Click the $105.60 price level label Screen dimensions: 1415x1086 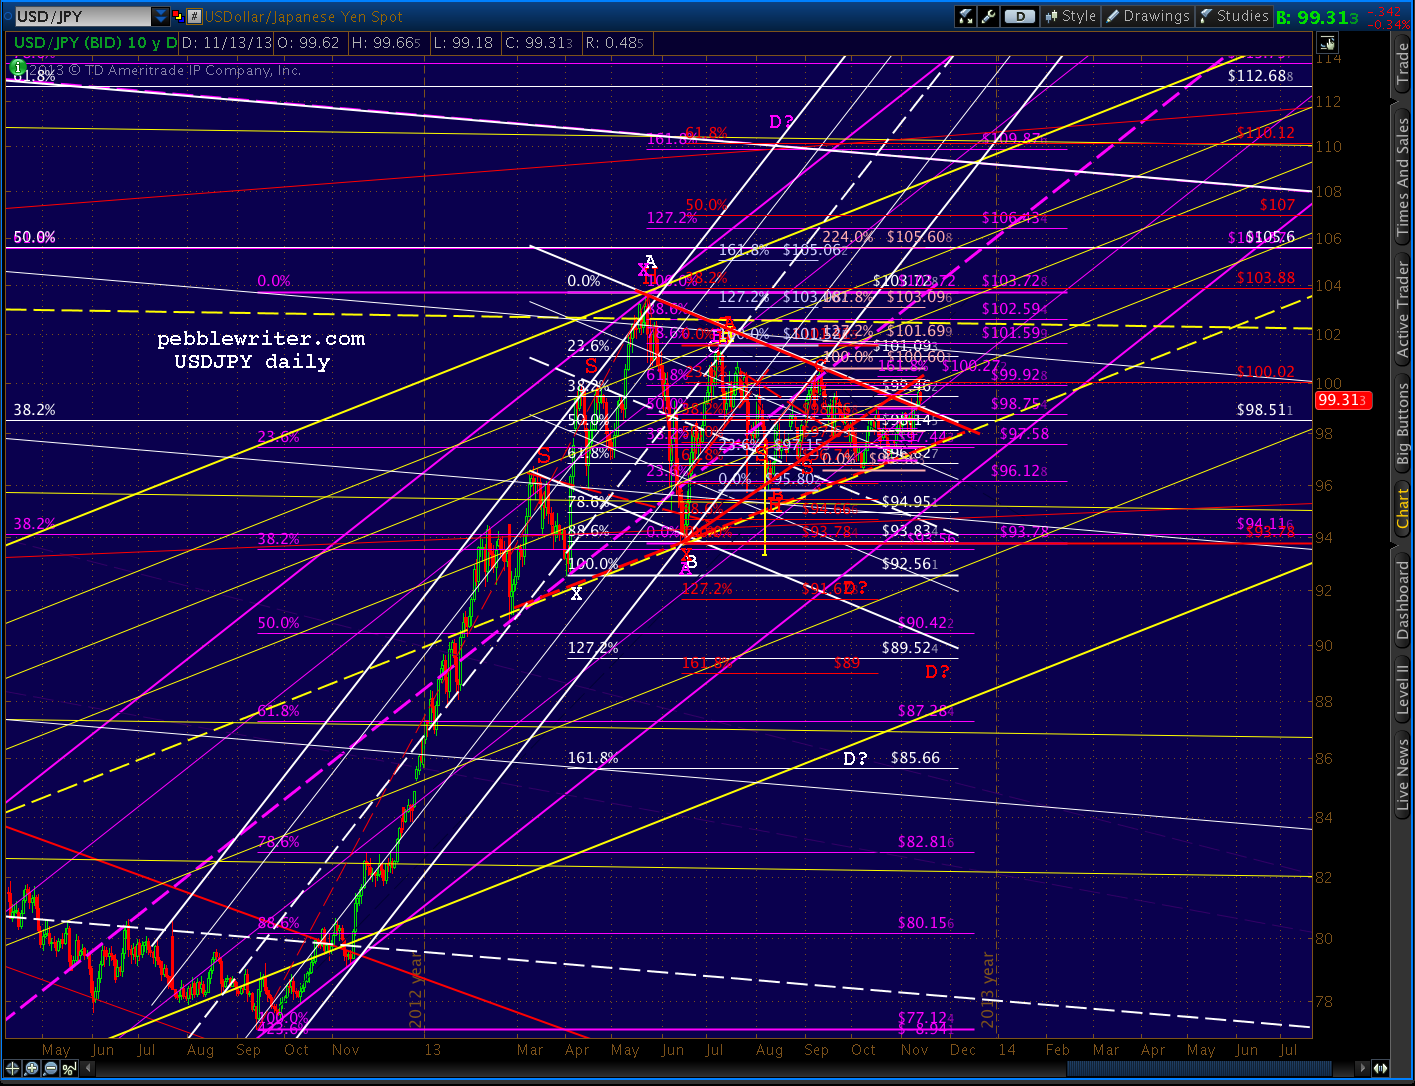(x=919, y=237)
